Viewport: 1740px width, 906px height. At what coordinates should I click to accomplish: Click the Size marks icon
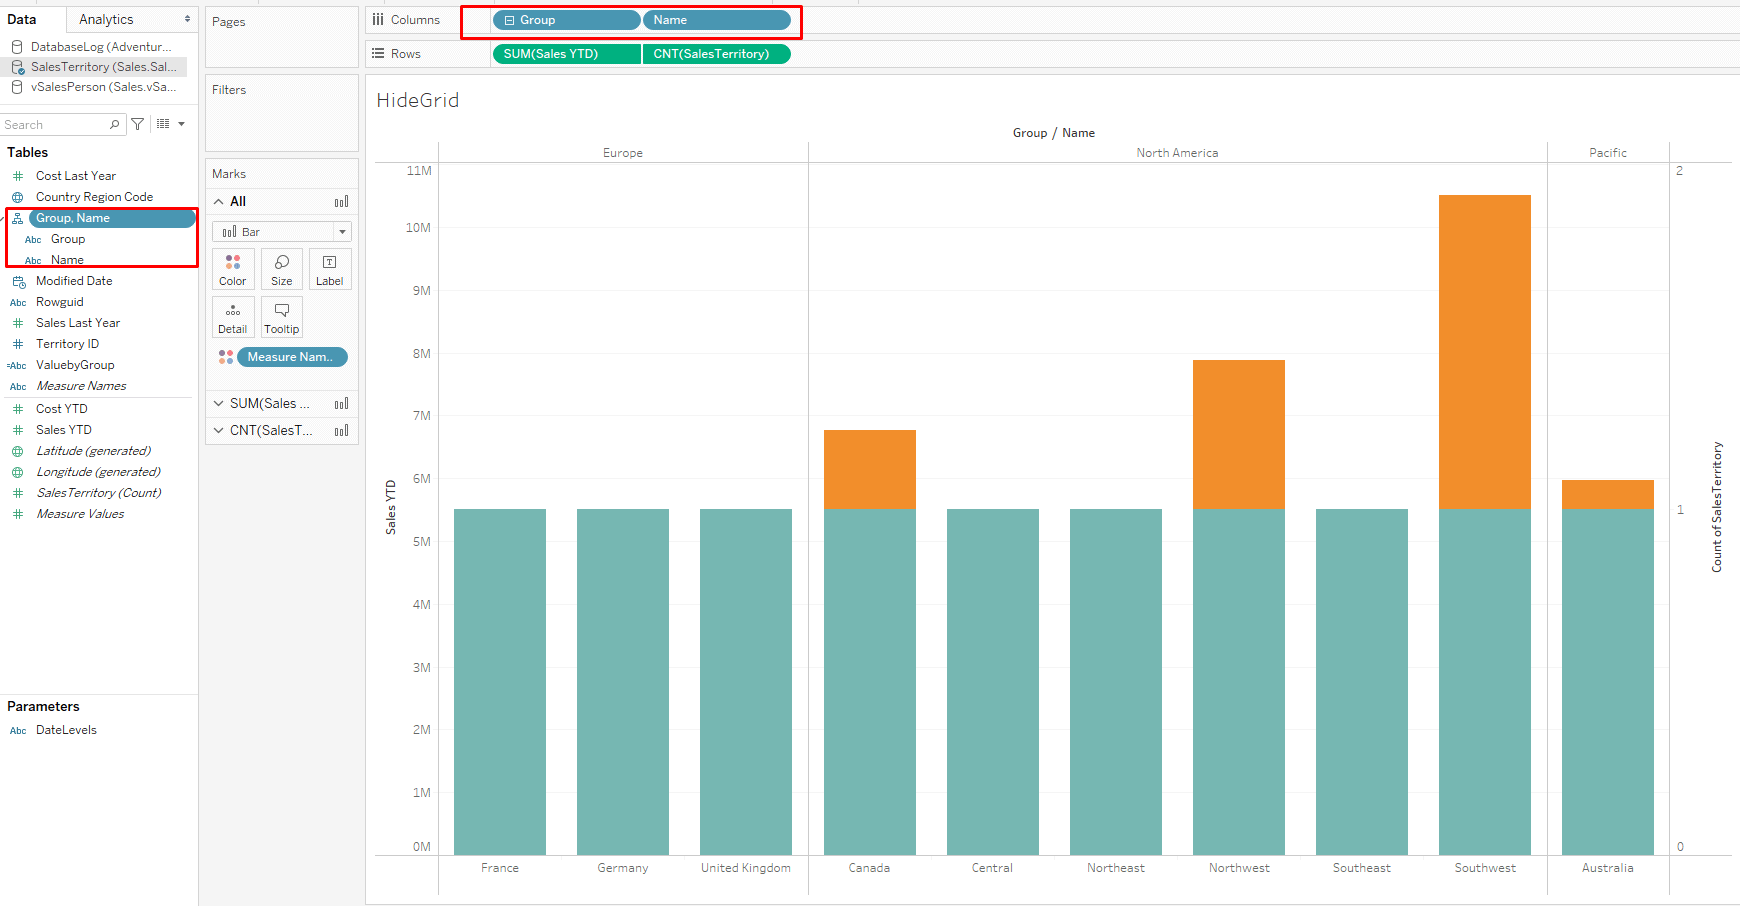[x=281, y=268]
